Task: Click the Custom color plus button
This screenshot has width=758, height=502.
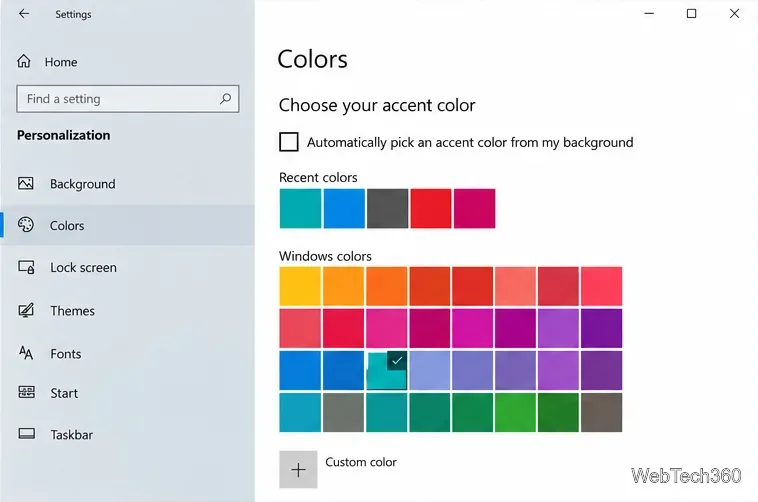Action: click(298, 470)
